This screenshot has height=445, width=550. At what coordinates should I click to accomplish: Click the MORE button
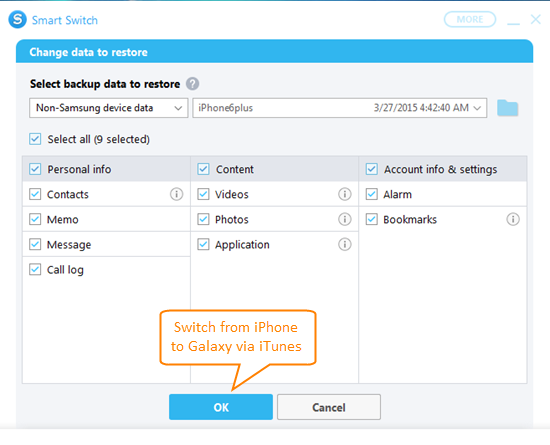[x=470, y=19]
